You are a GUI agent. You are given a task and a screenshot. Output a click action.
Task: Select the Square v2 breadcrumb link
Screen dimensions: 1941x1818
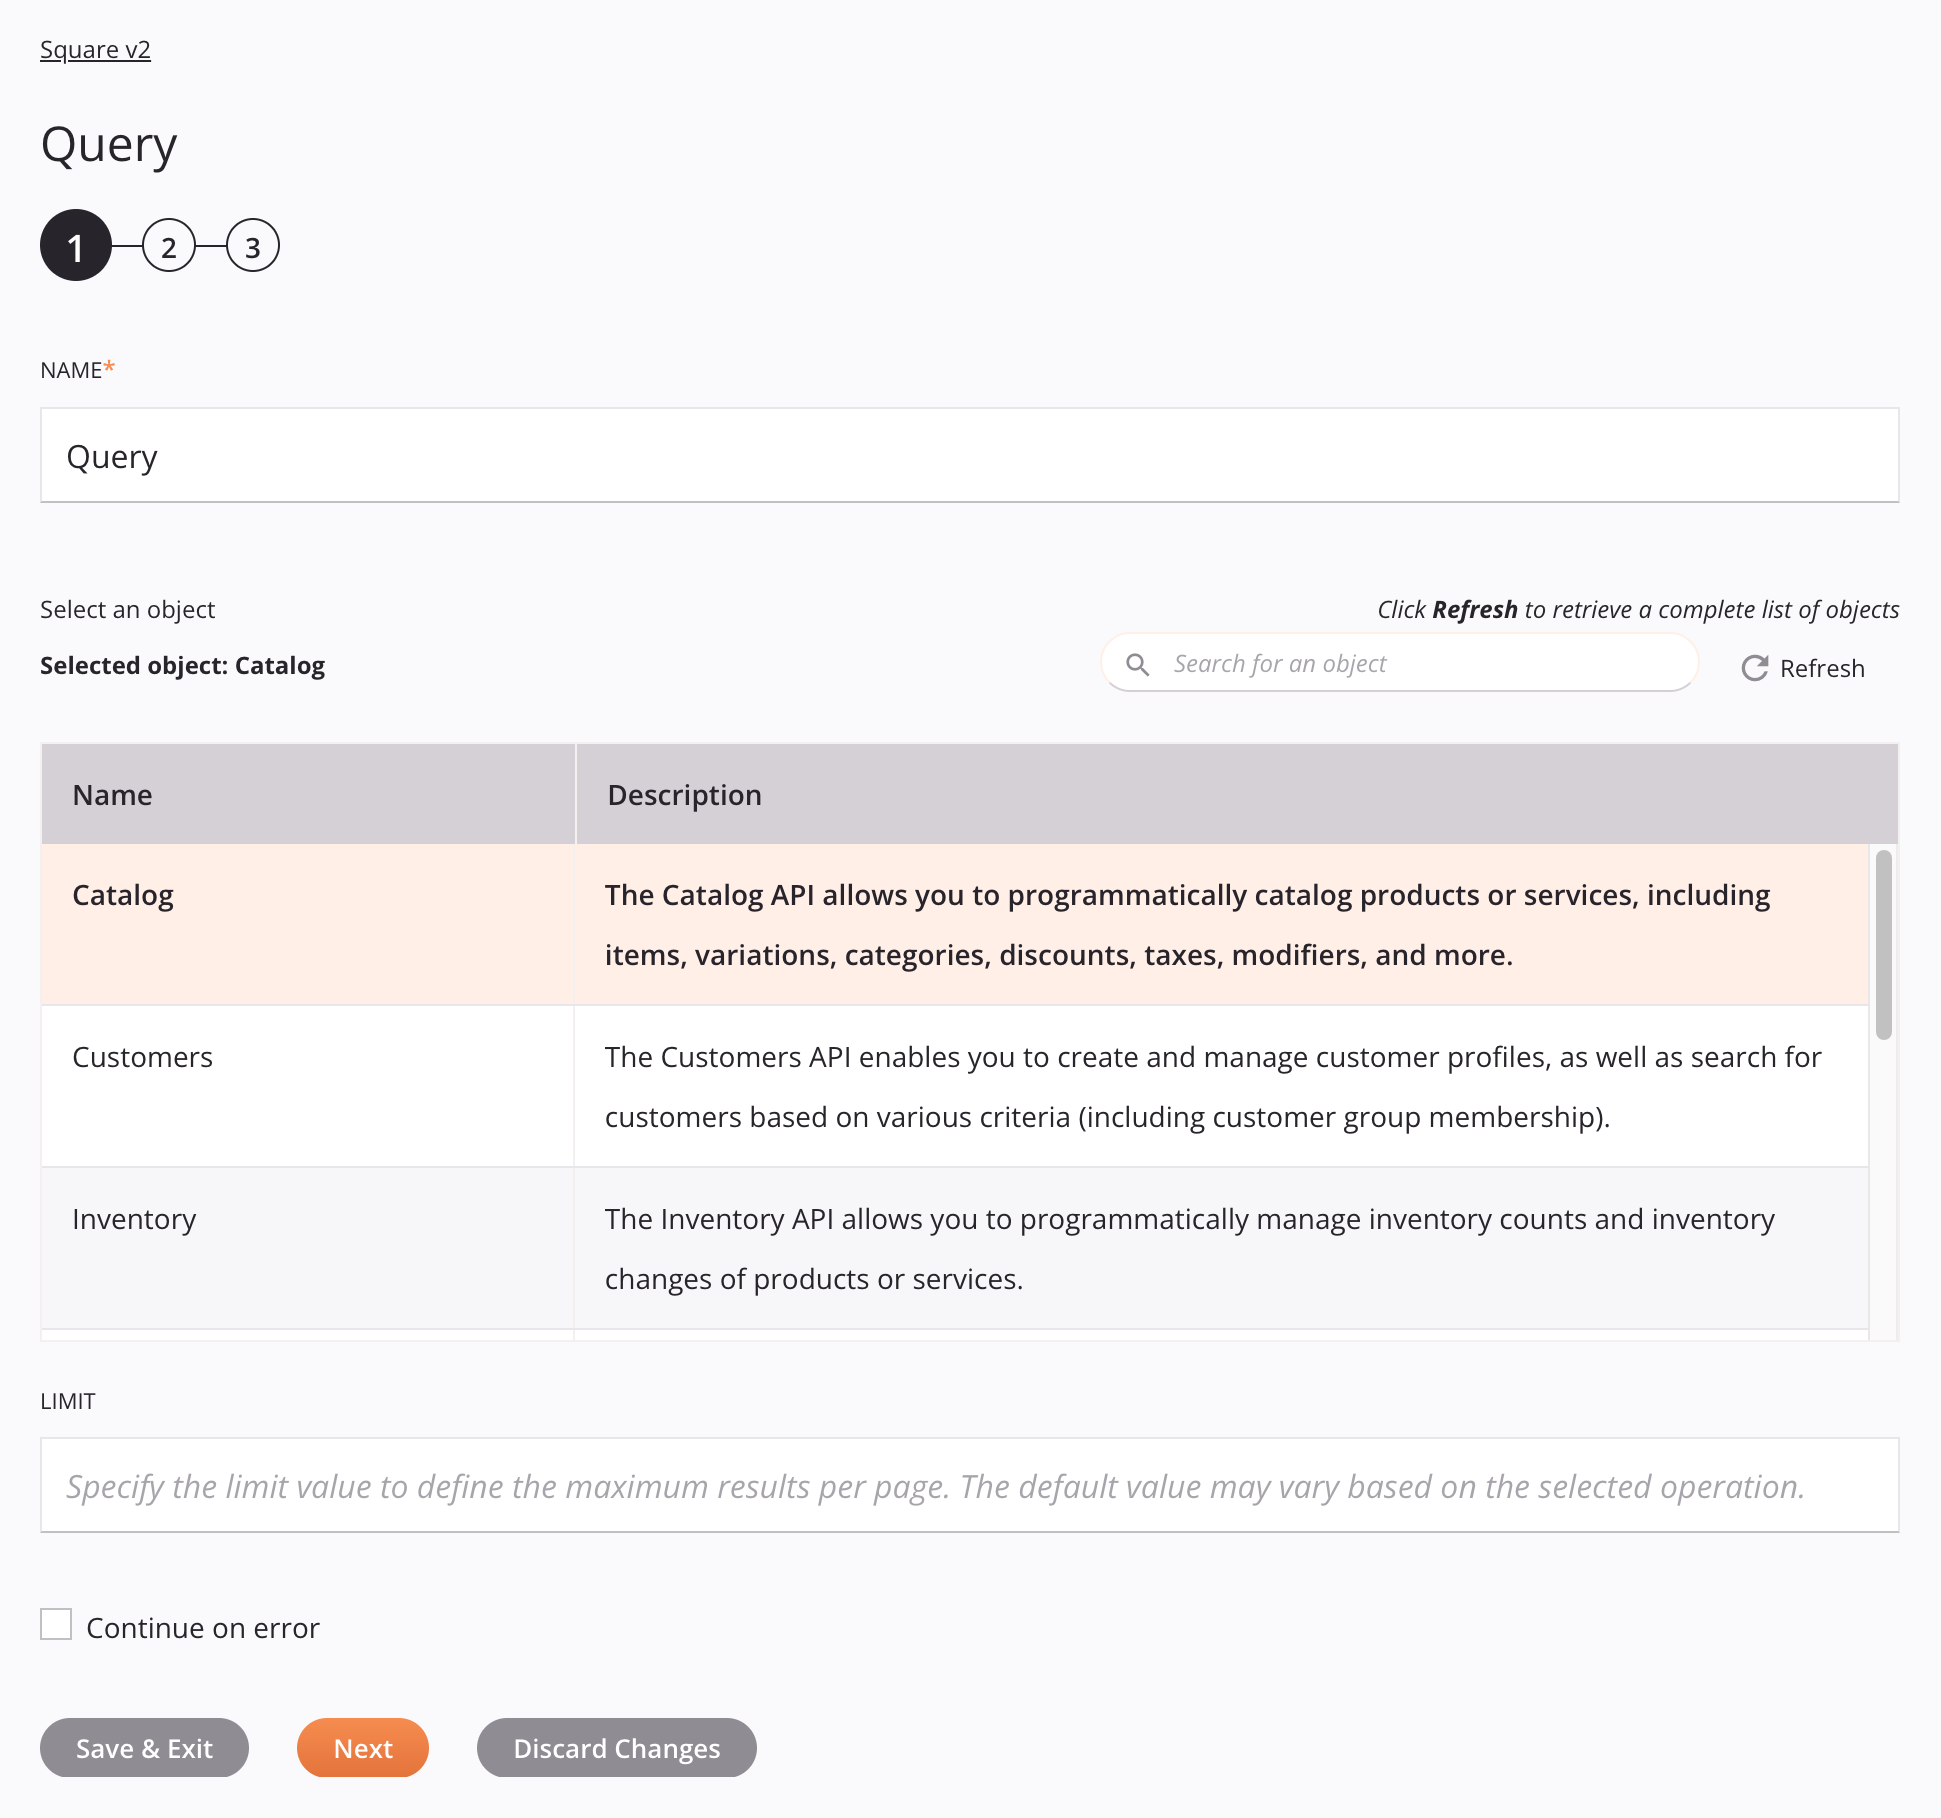[x=96, y=50]
